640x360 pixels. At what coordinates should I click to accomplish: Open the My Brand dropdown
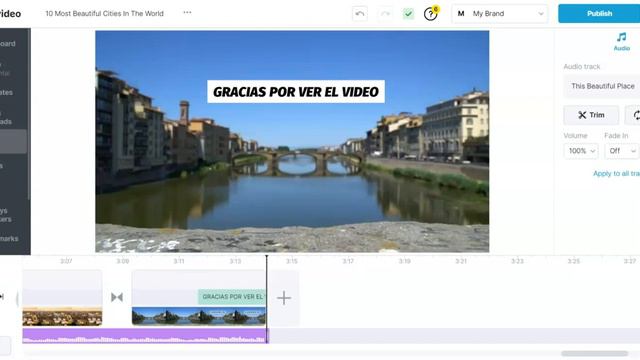[x=500, y=13]
